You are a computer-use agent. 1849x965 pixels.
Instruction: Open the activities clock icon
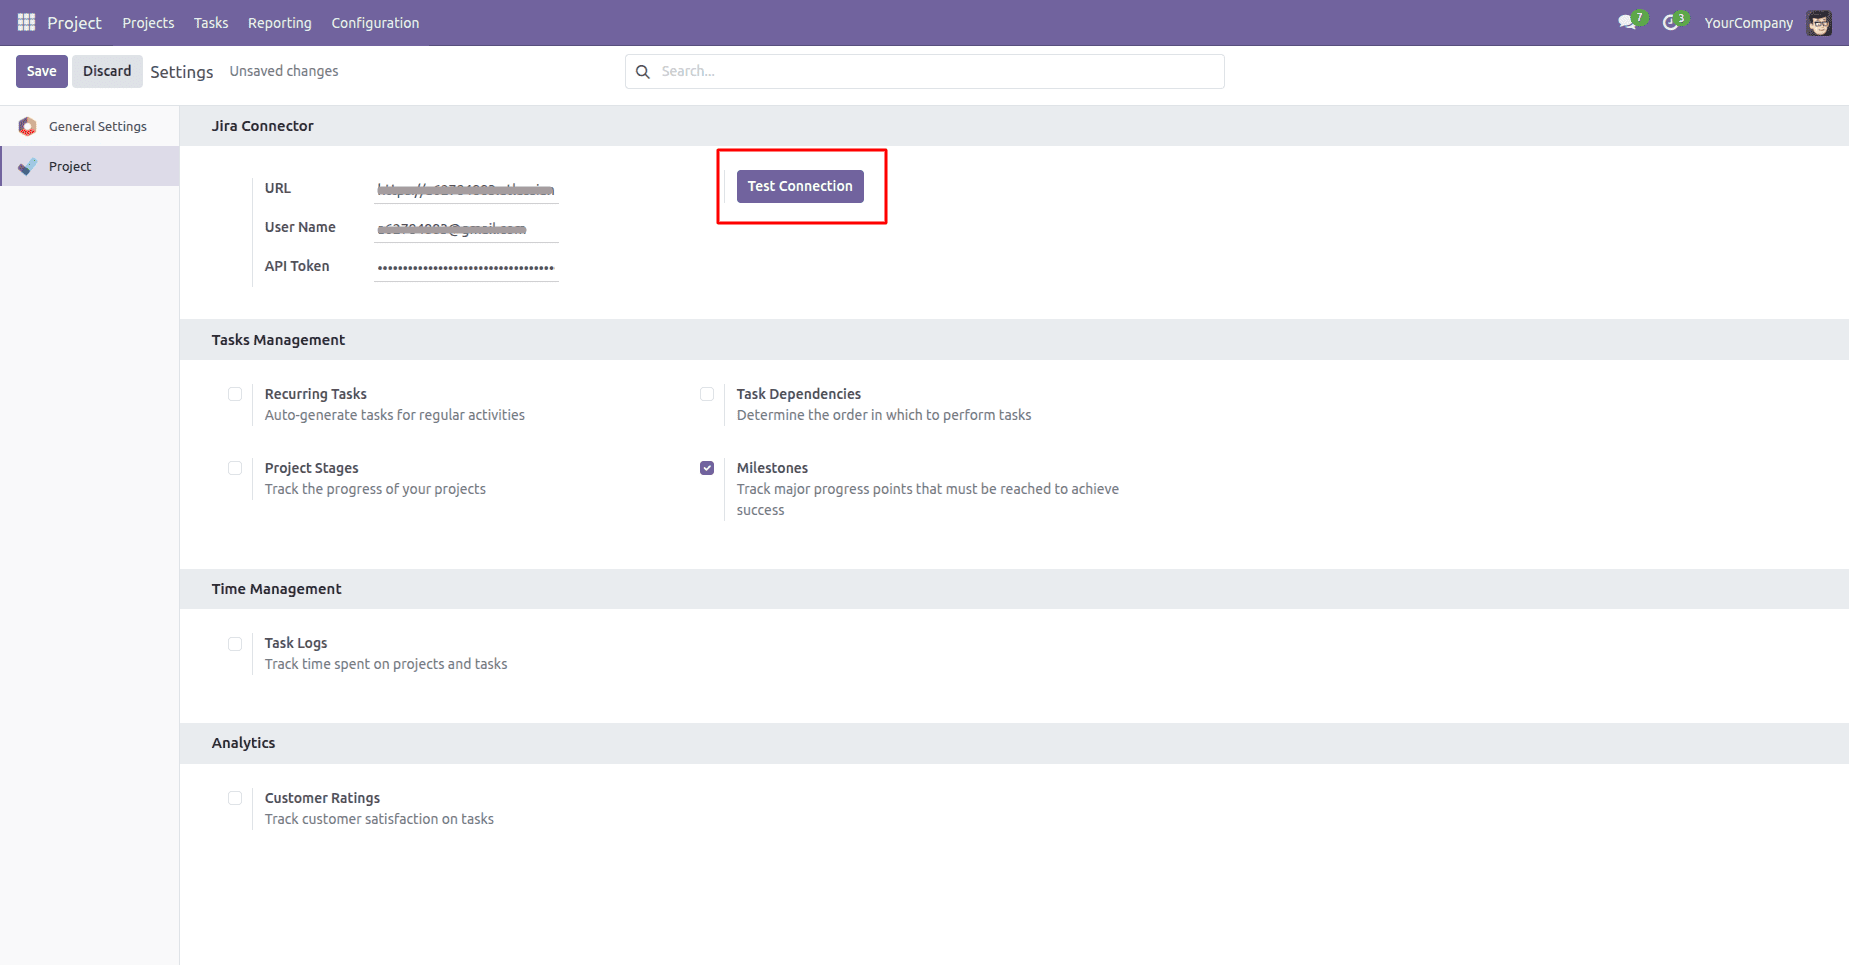pos(1670,22)
